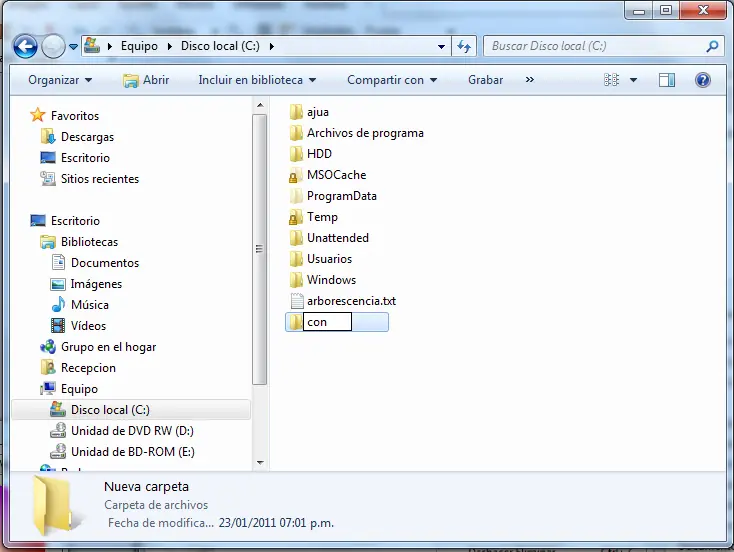Image resolution: width=734 pixels, height=552 pixels.
Task: Show more toolbar commands chevron
Action: click(x=529, y=80)
